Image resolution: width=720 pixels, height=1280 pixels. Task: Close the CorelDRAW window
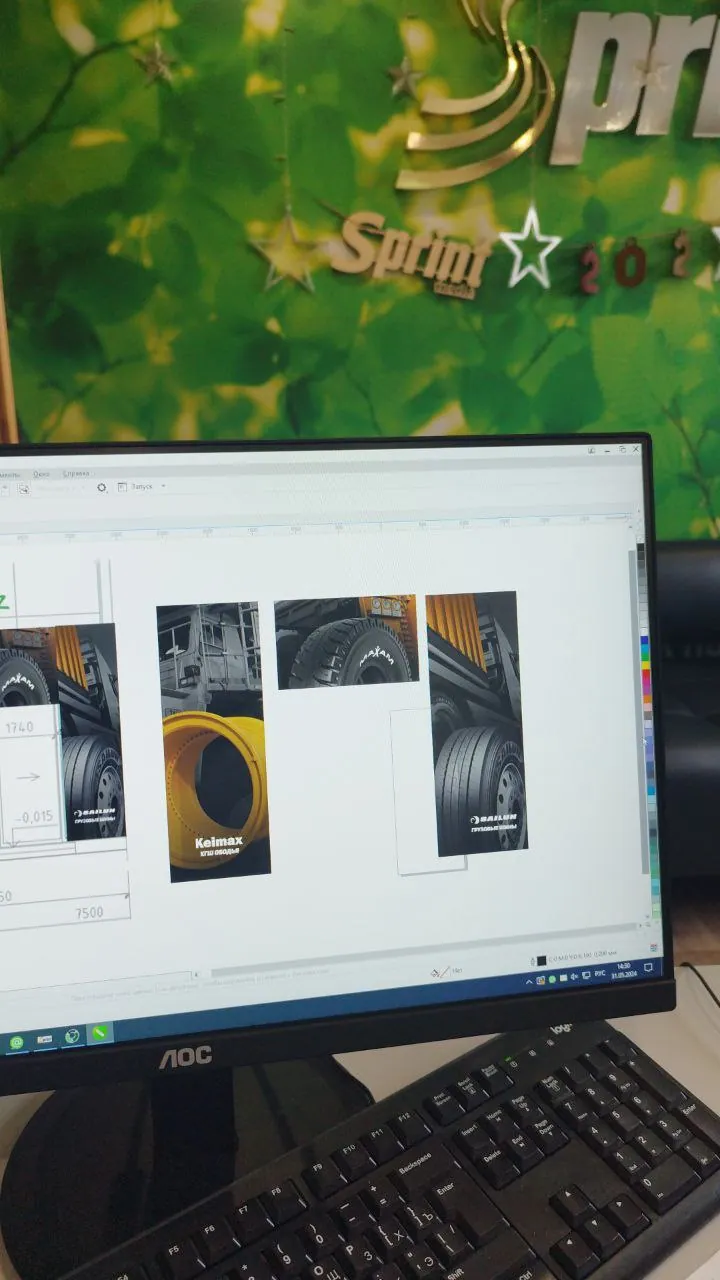(636, 451)
